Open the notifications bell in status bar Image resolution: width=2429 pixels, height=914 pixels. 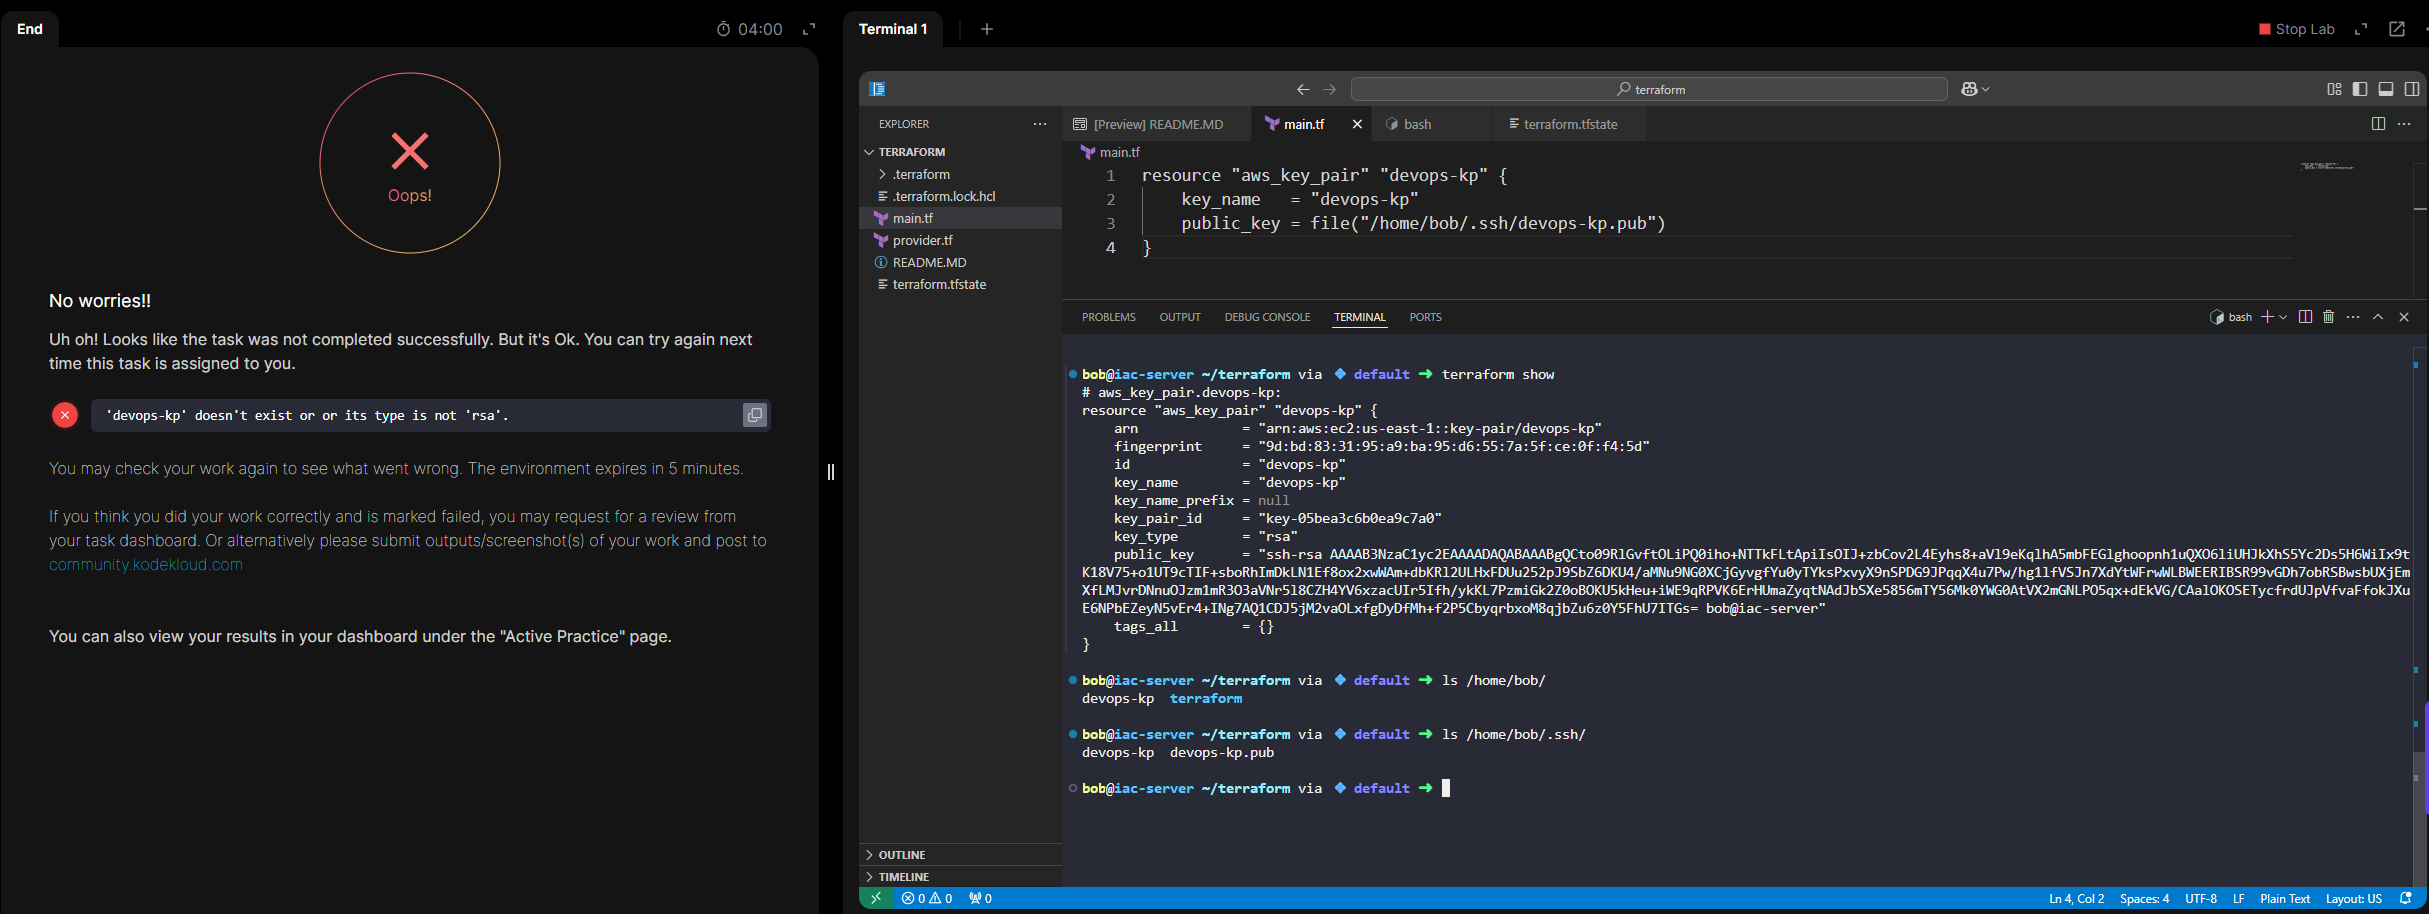pos(2405,898)
